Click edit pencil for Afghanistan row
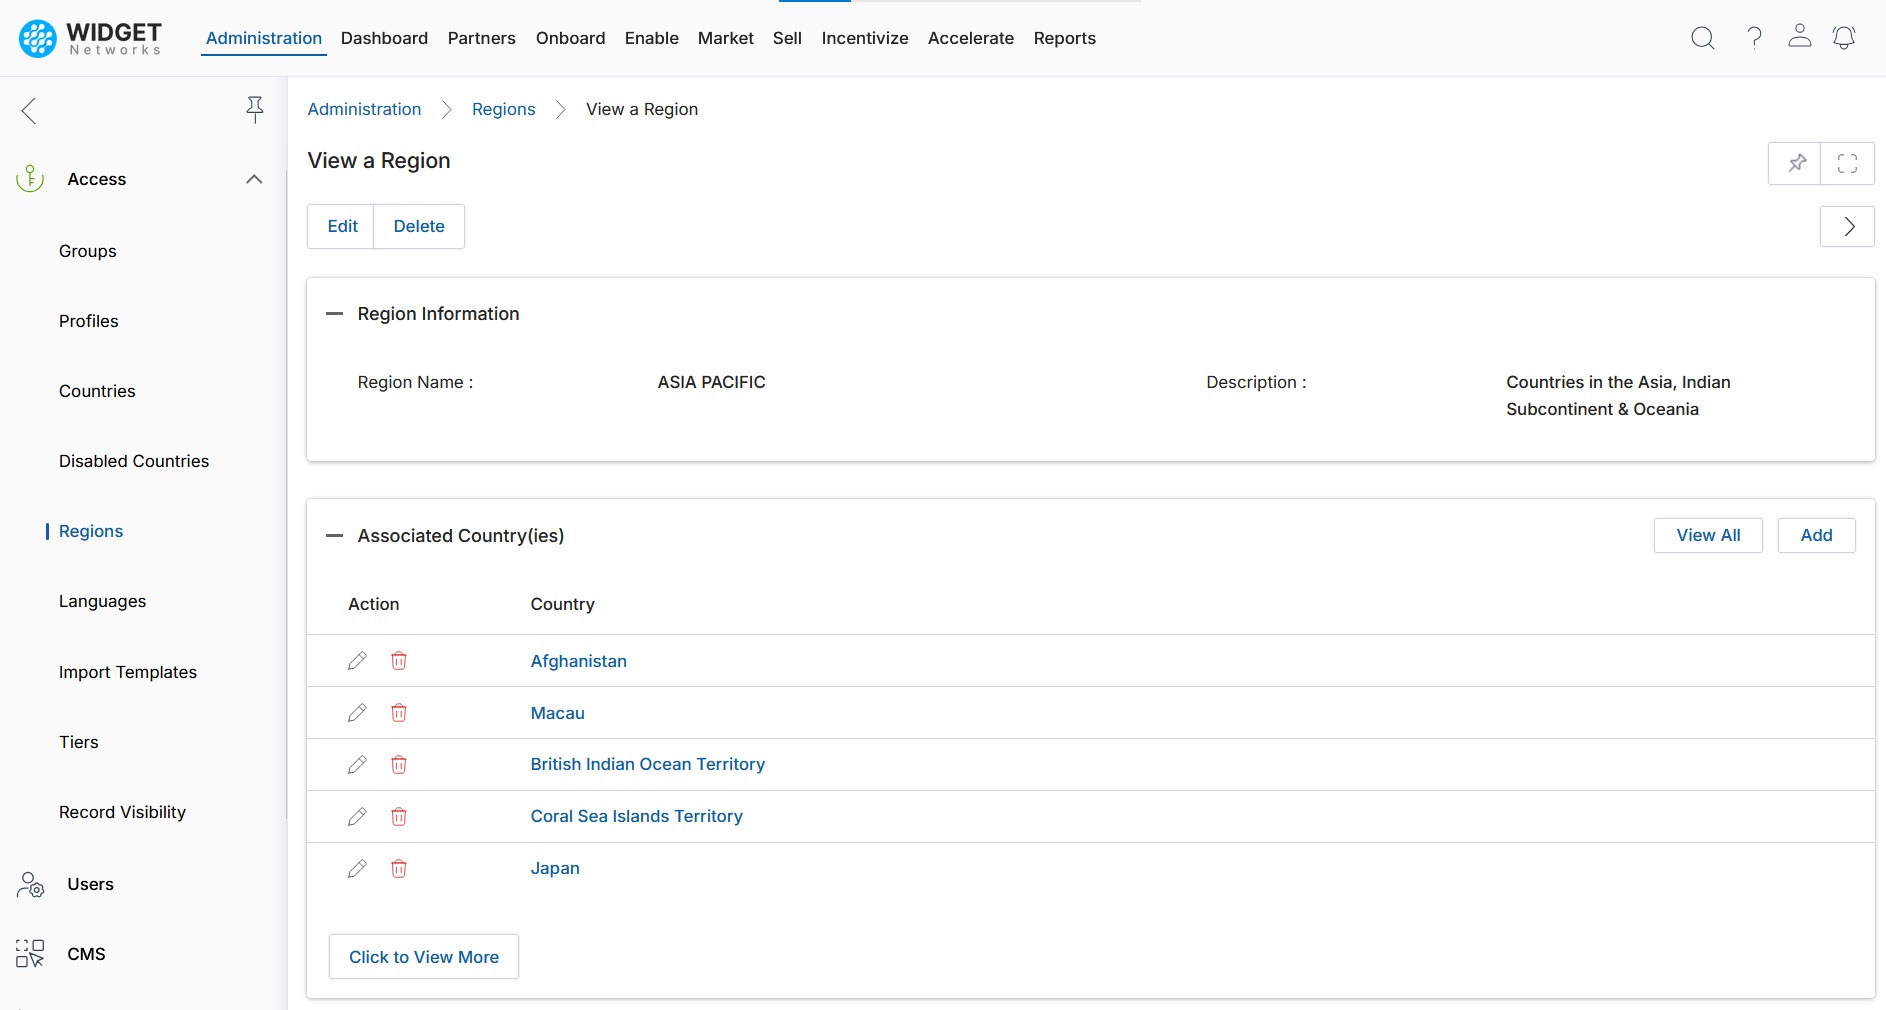This screenshot has height=1010, width=1886. (x=357, y=661)
